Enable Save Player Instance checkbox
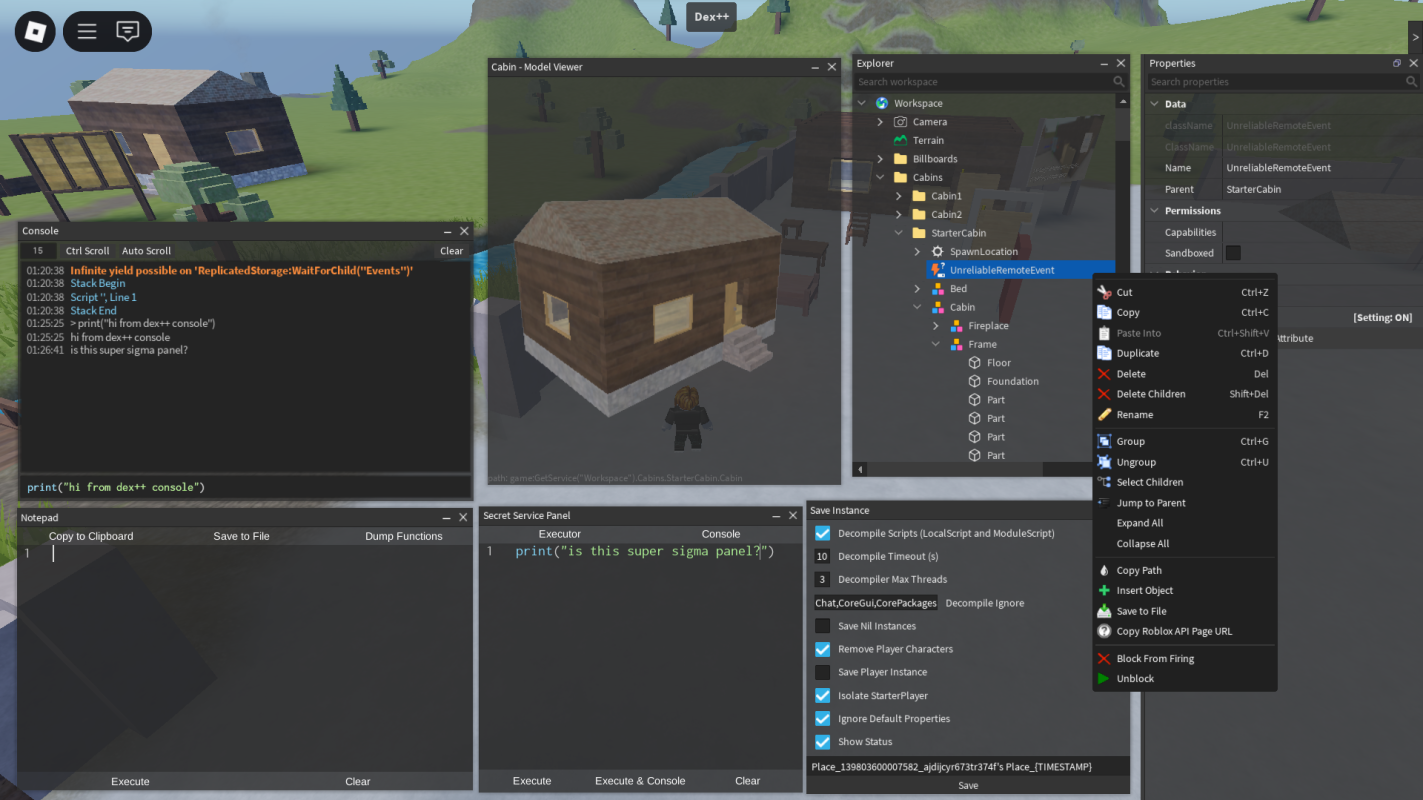This screenshot has width=1423, height=800. pyautogui.click(x=822, y=672)
